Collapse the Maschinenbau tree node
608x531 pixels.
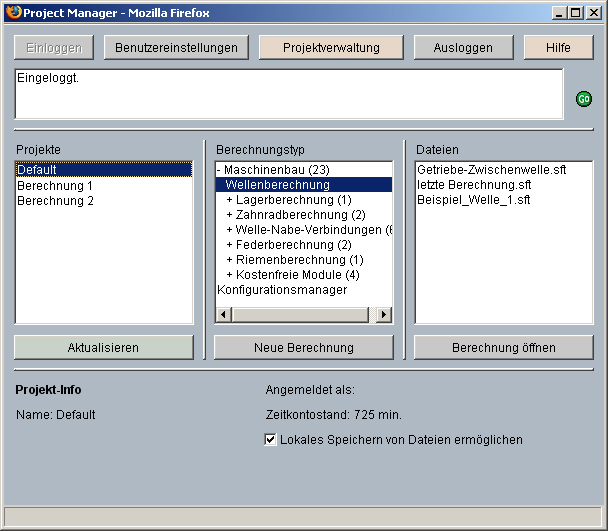(219, 170)
